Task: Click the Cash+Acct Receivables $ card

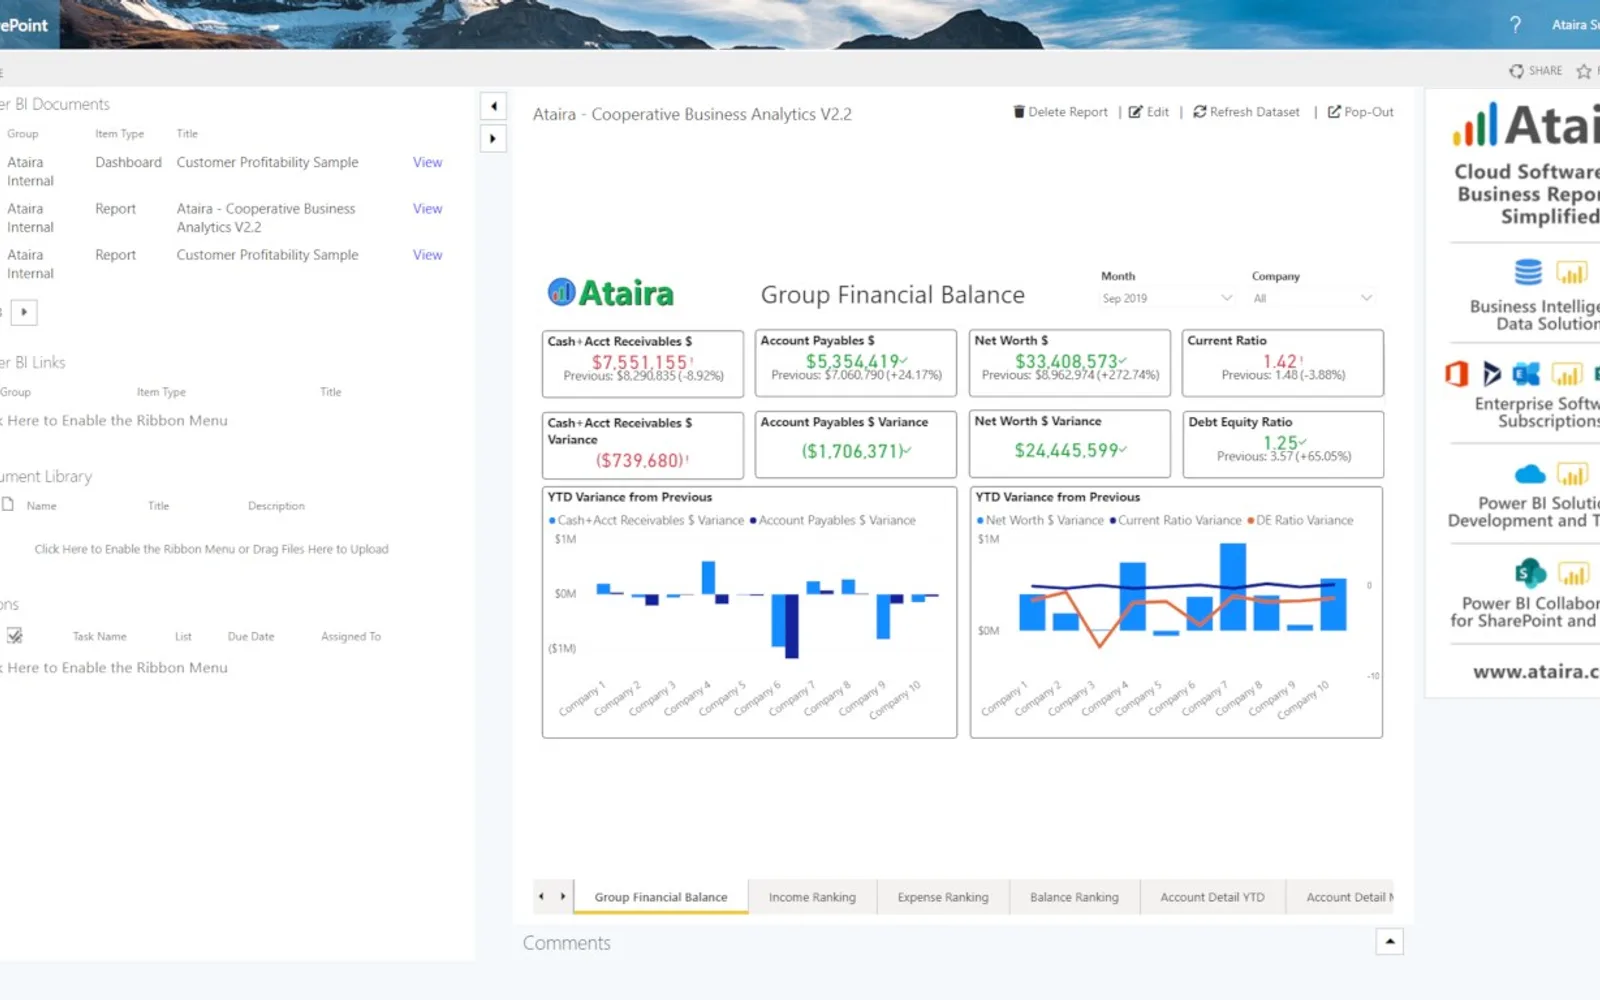Action: click(x=643, y=364)
